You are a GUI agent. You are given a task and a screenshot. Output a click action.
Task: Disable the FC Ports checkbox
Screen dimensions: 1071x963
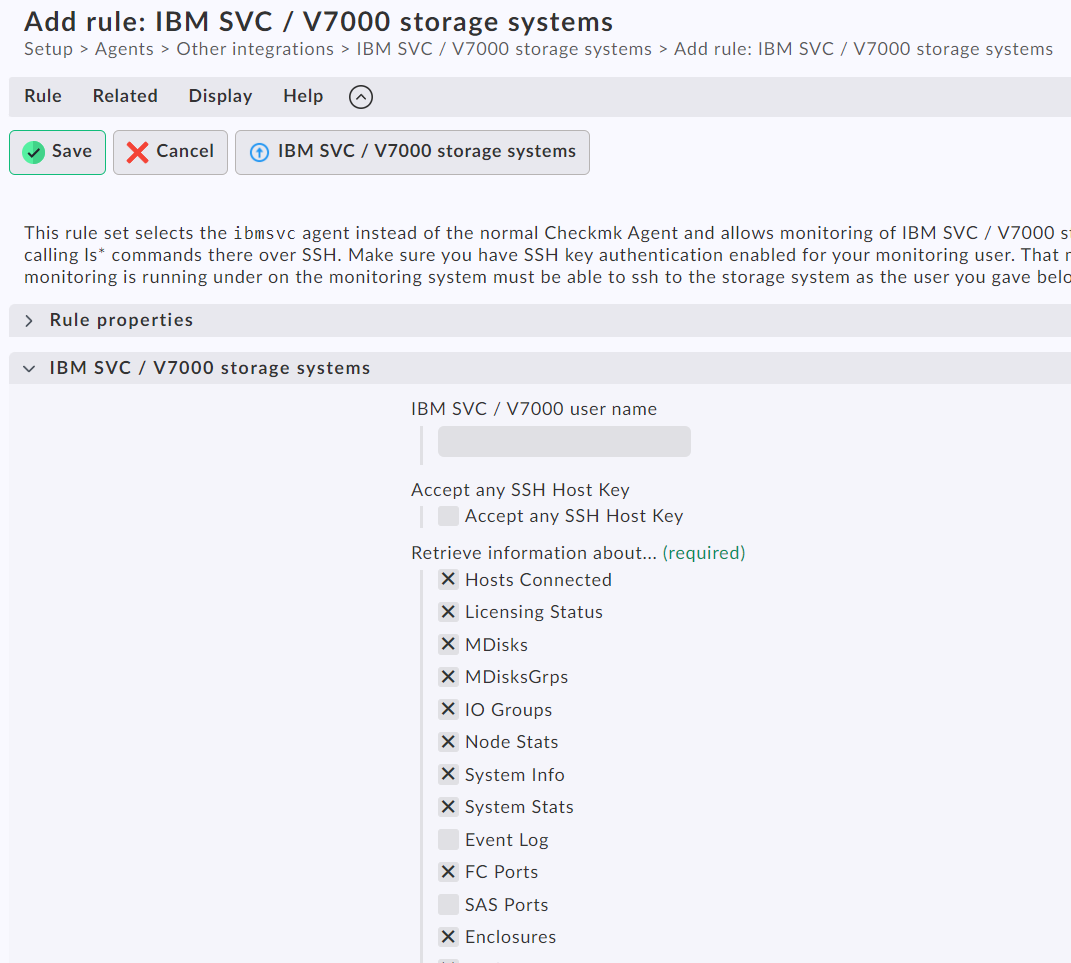(x=449, y=872)
